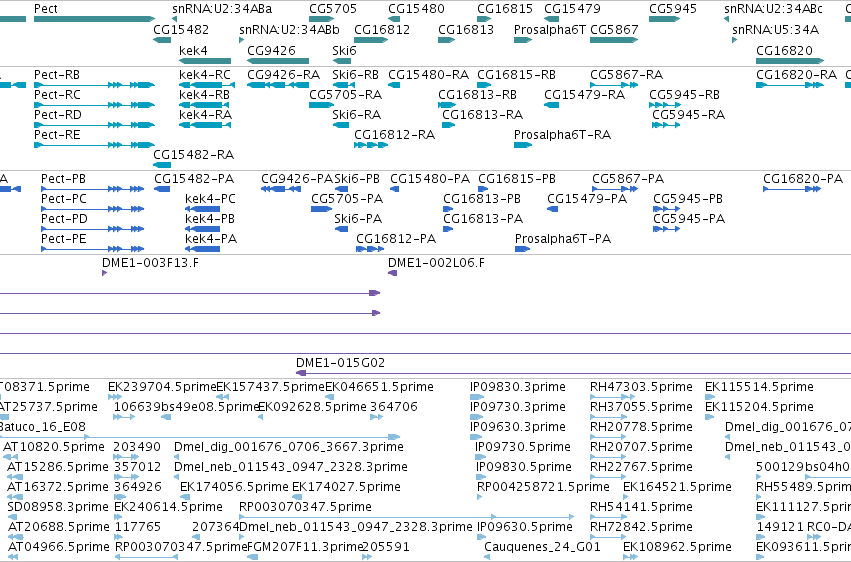
Task: Click the CG9426-PA protein label
Action: tap(297, 178)
